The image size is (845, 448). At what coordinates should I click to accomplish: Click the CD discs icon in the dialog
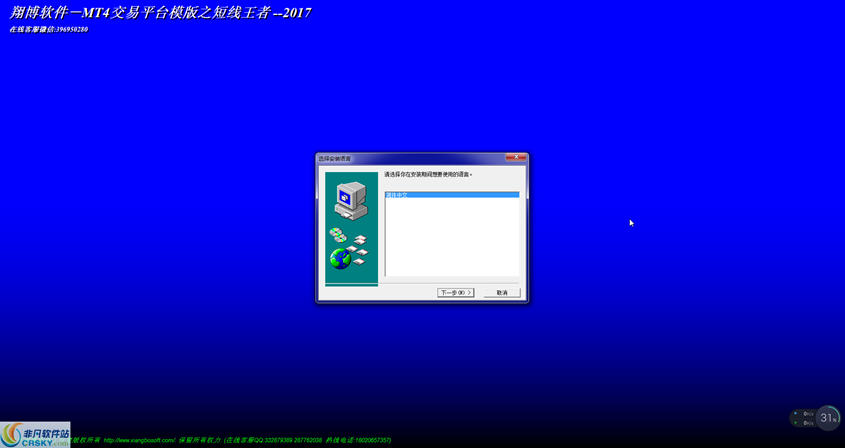pos(338,235)
